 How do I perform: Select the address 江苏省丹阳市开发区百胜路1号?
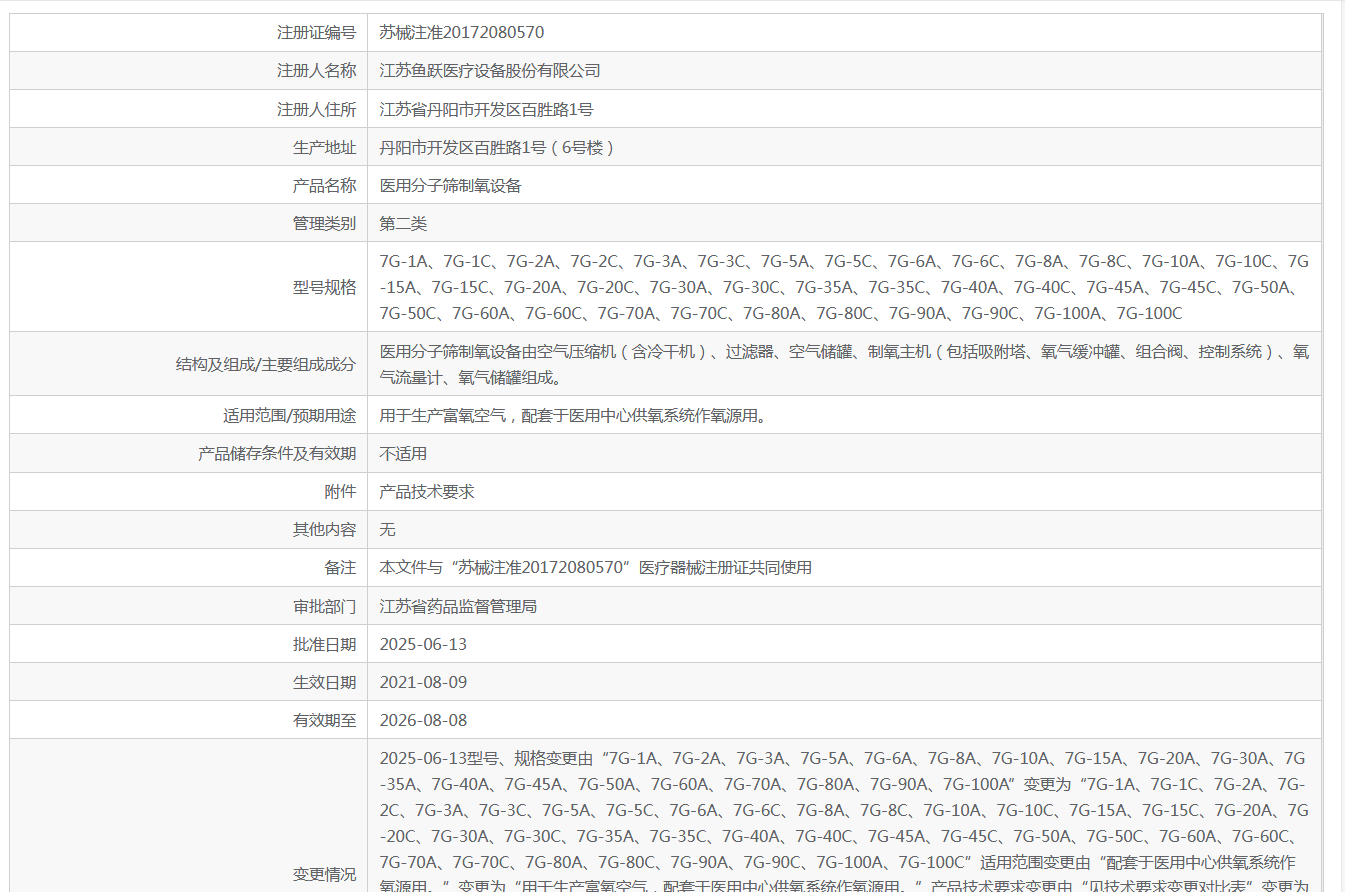coord(486,109)
